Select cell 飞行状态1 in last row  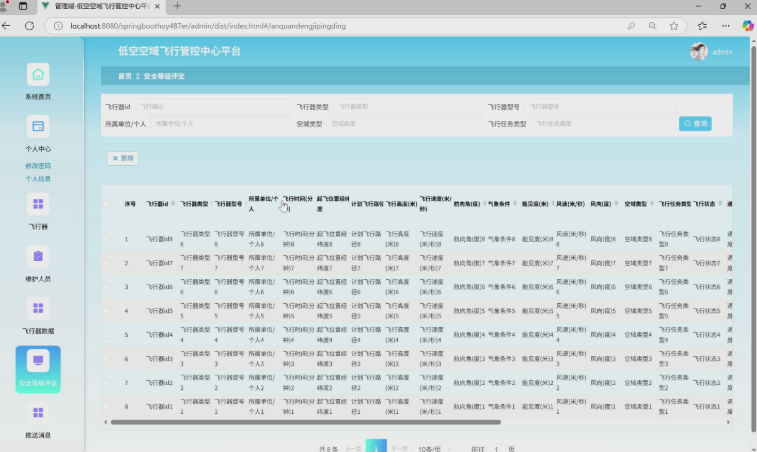[x=706, y=407]
